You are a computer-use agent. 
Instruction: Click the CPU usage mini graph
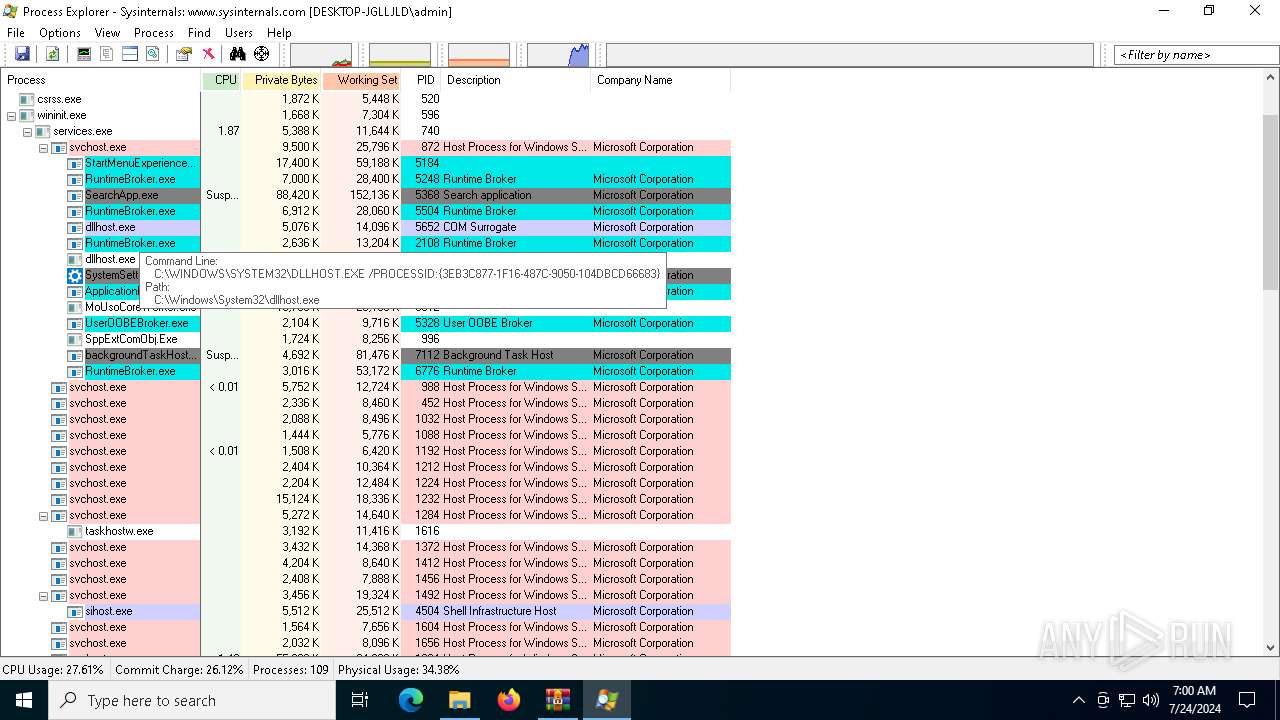coord(321,55)
